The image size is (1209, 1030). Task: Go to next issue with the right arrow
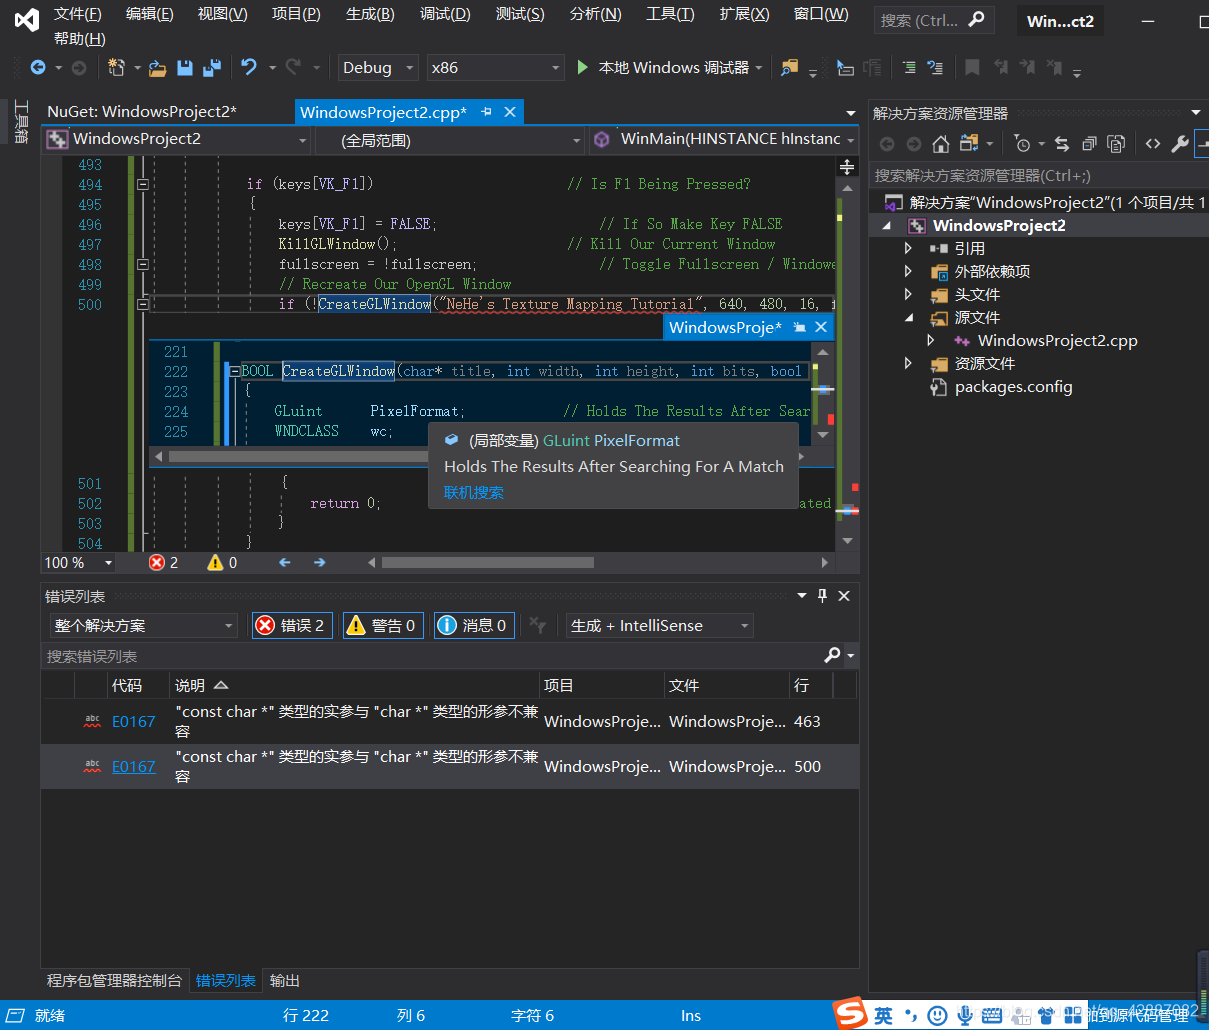pyautogui.click(x=320, y=563)
